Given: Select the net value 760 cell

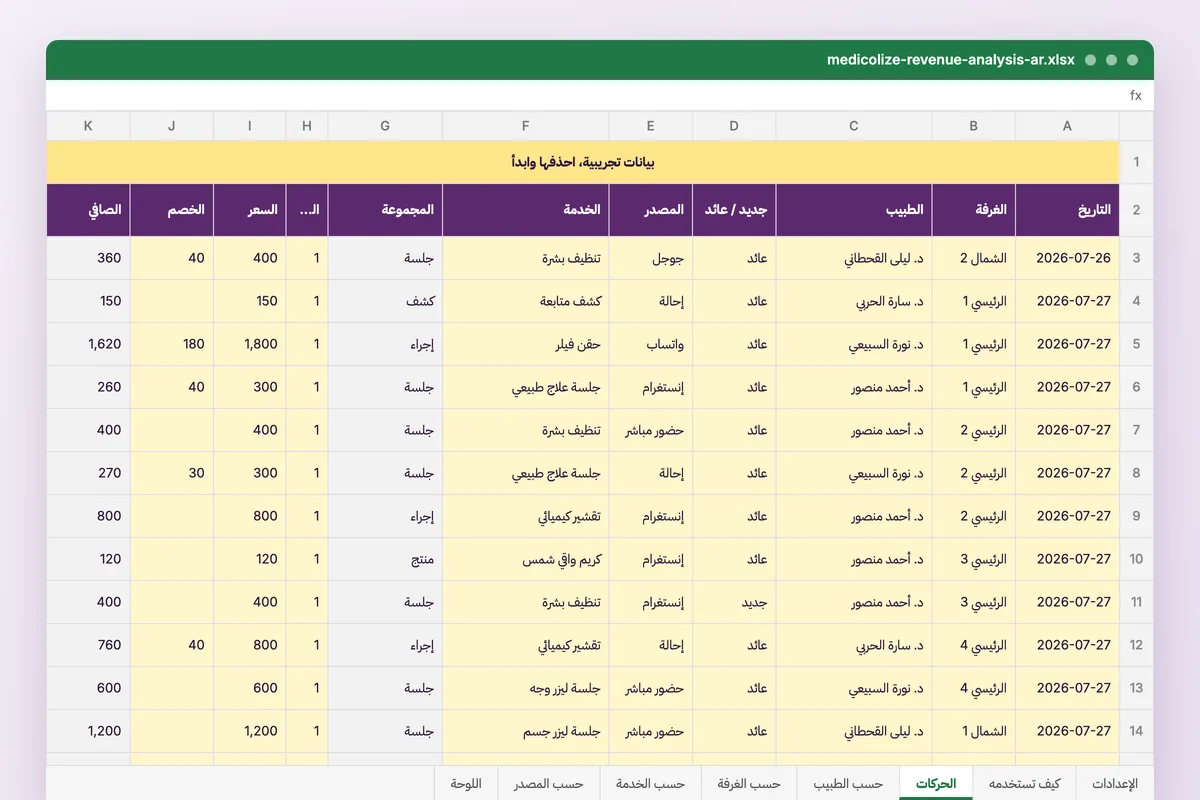Looking at the screenshot, I should (x=88, y=645).
